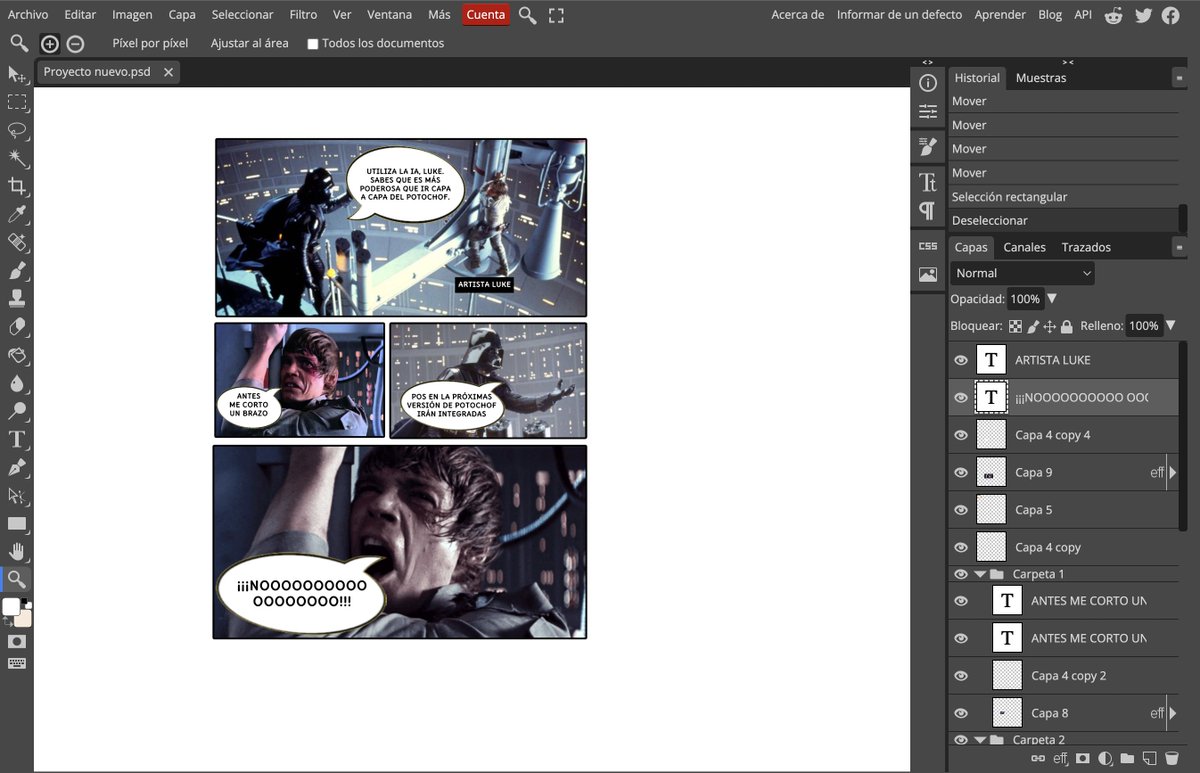This screenshot has height=773, width=1200.
Task: Select the Move tool
Action: click(x=17, y=75)
